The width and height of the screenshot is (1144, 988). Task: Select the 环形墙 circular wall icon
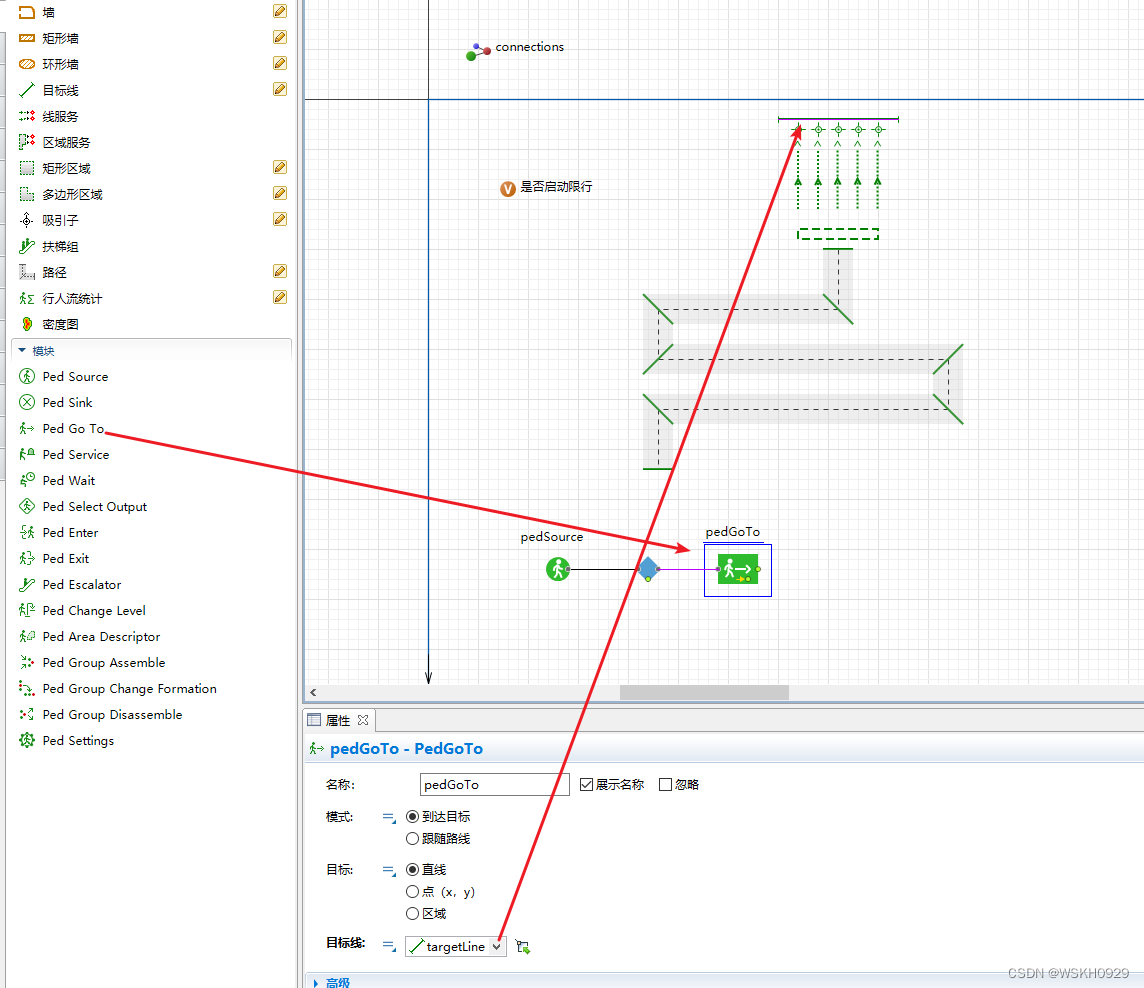[x=27, y=64]
